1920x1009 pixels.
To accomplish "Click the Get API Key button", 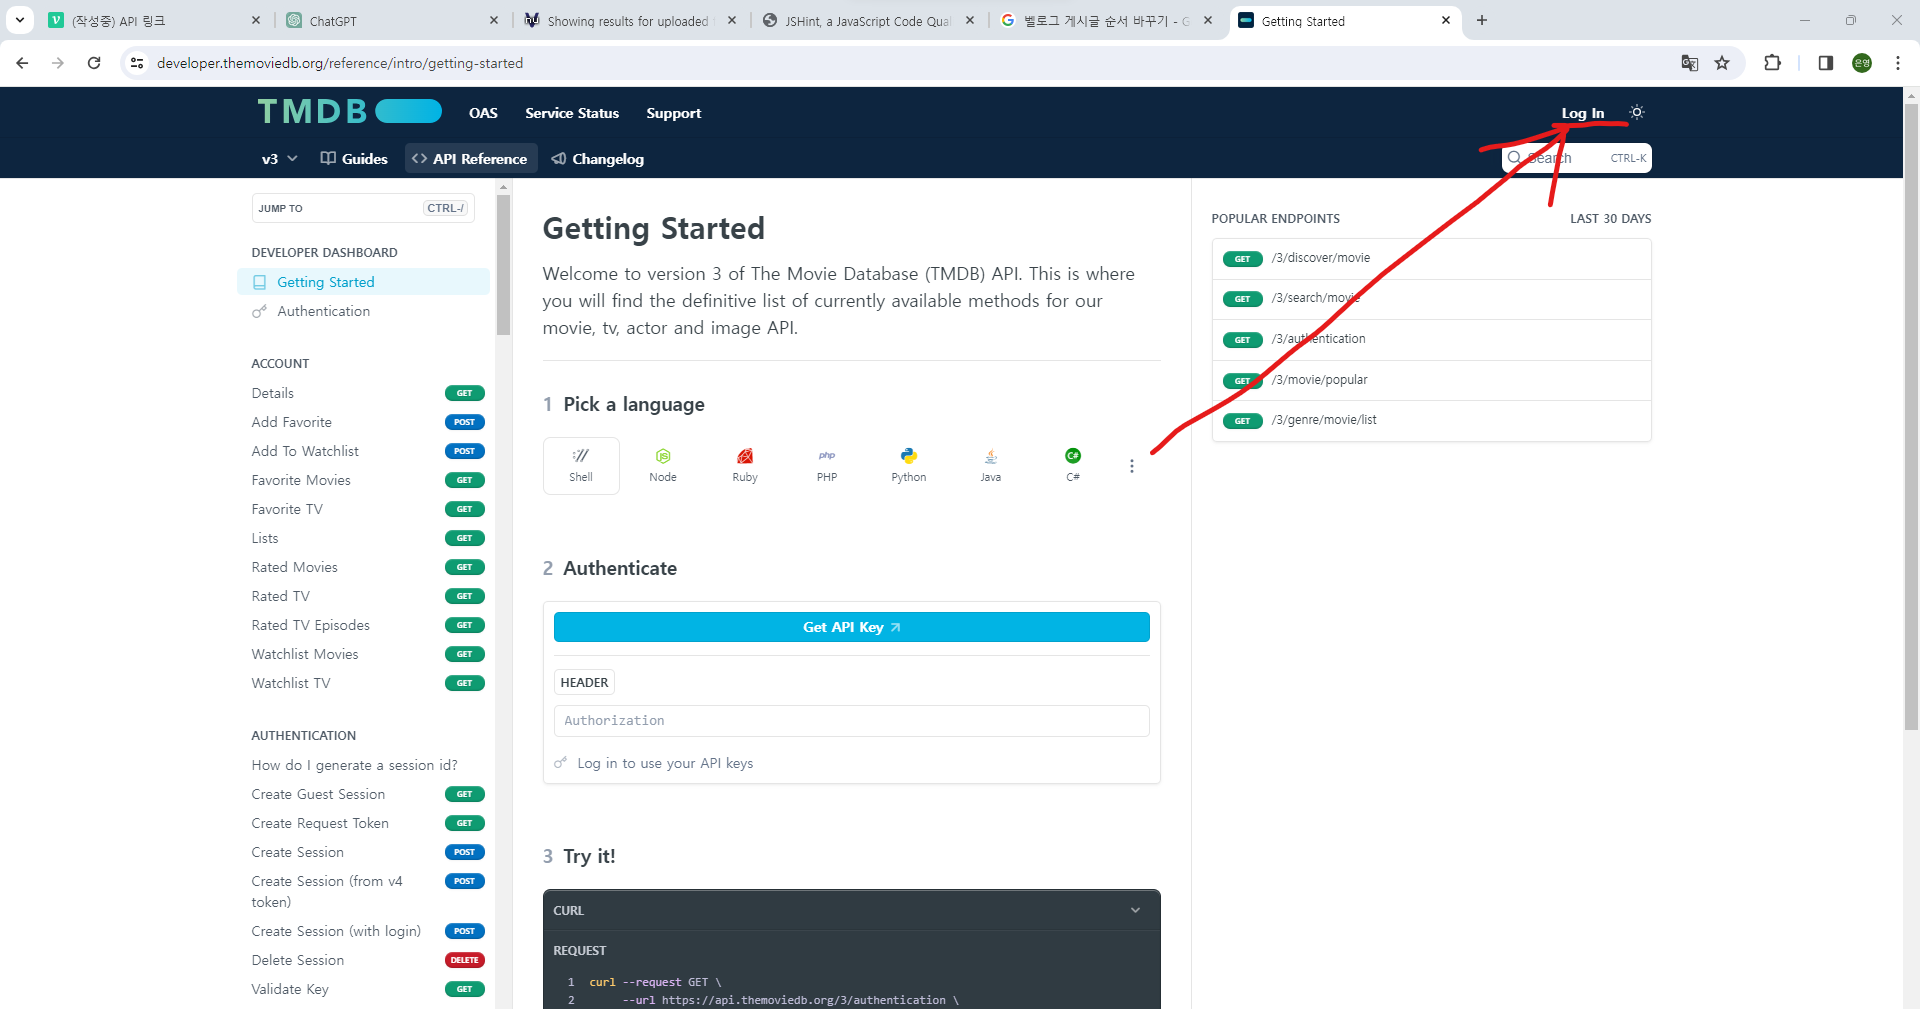I will (851, 627).
